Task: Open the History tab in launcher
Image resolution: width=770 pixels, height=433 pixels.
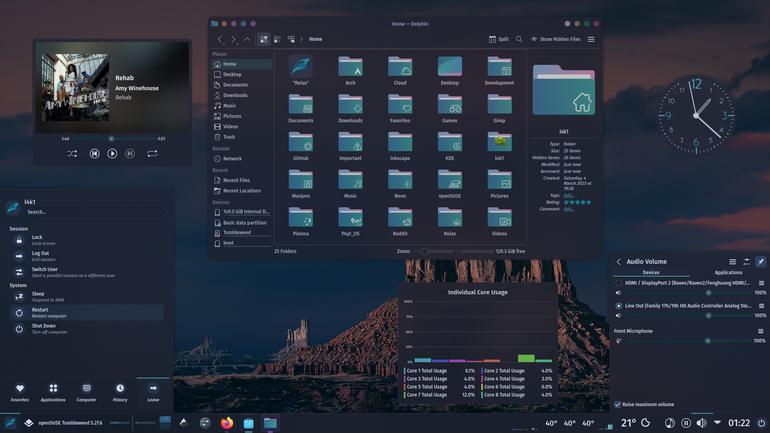Action: point(120,393)
